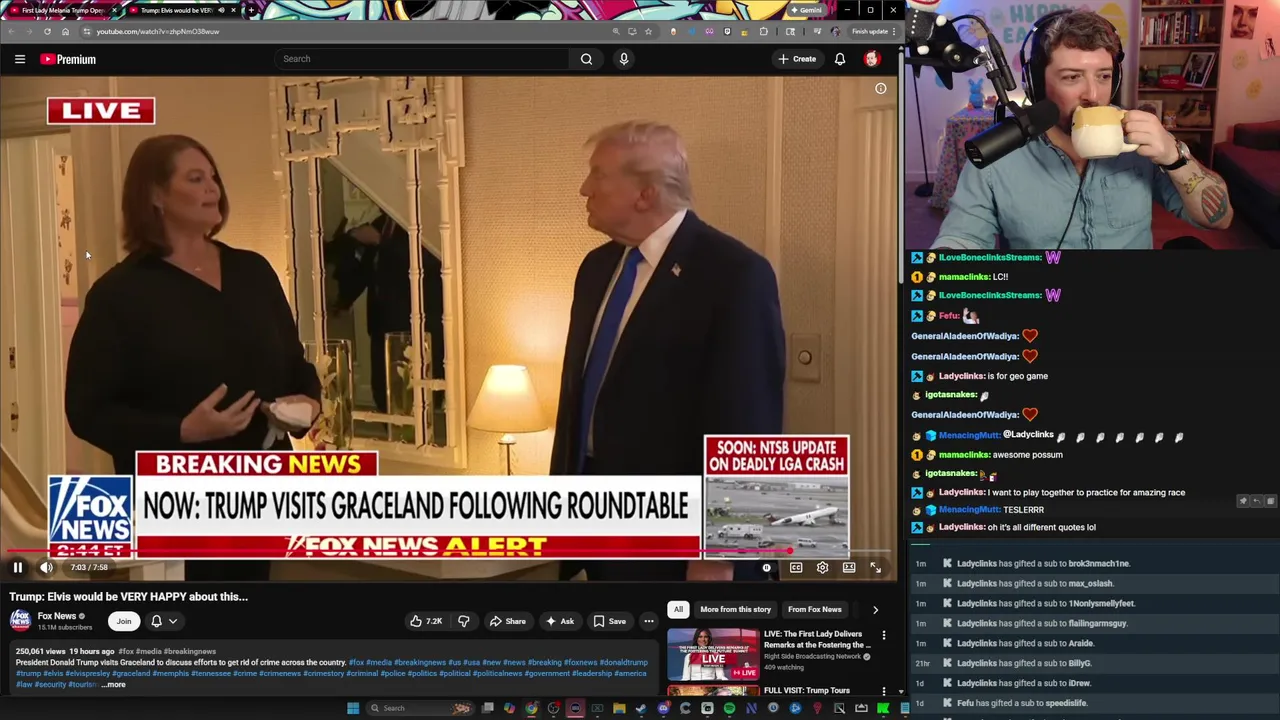Open options menu for First Lady live video
This screenshot has height=720, width=1280.
point(884,635)
